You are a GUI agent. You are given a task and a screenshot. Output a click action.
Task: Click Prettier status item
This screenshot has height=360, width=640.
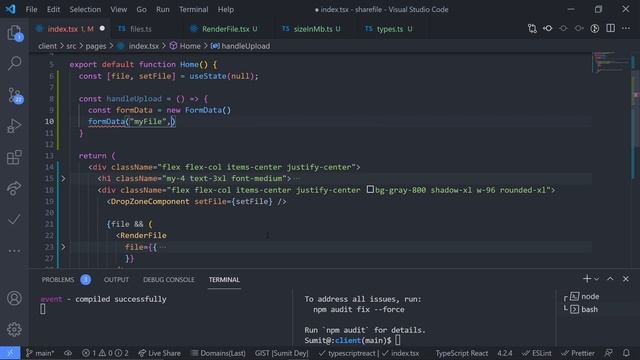[578, 353]
